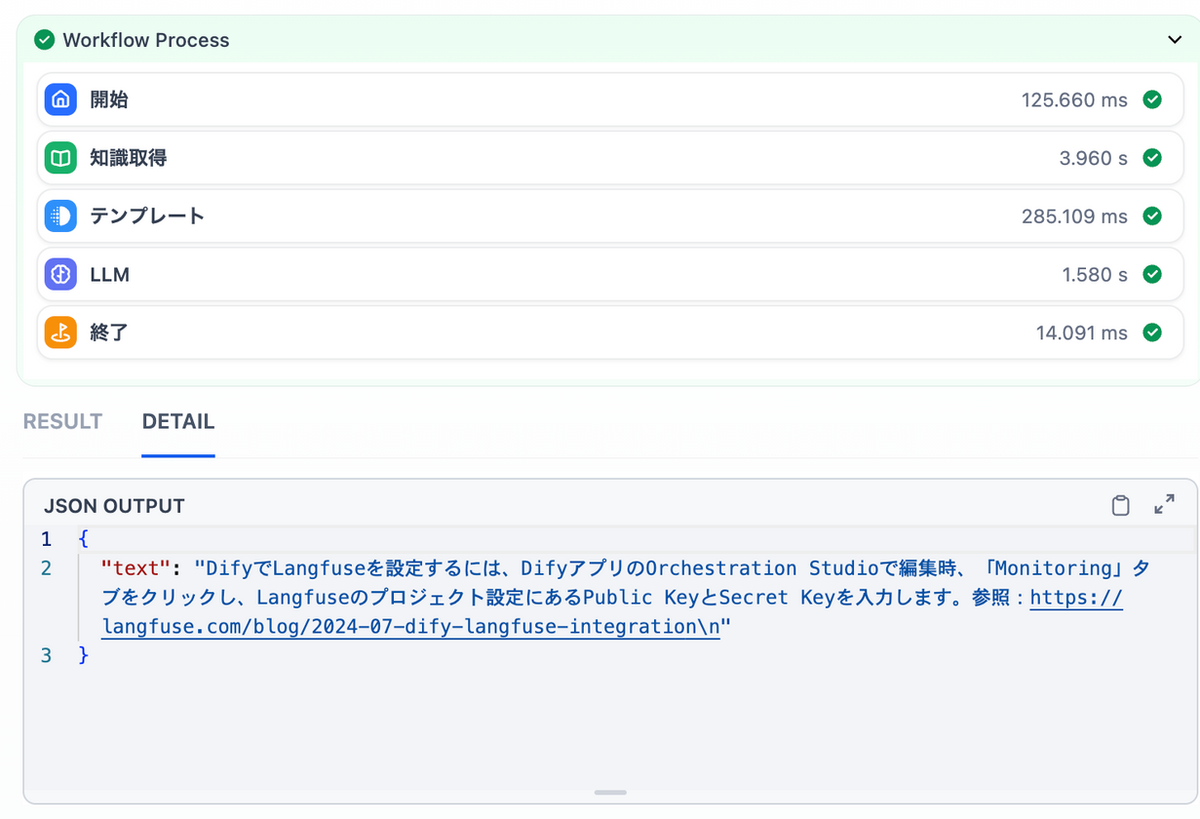Click the テンプレート node icon
This screenshot has width=1200, height=819.
[x=61, y=216]
